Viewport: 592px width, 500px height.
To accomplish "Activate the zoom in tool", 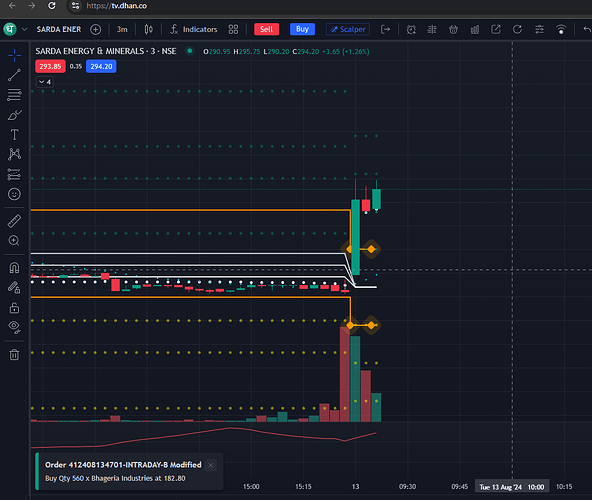I will 14,241.
